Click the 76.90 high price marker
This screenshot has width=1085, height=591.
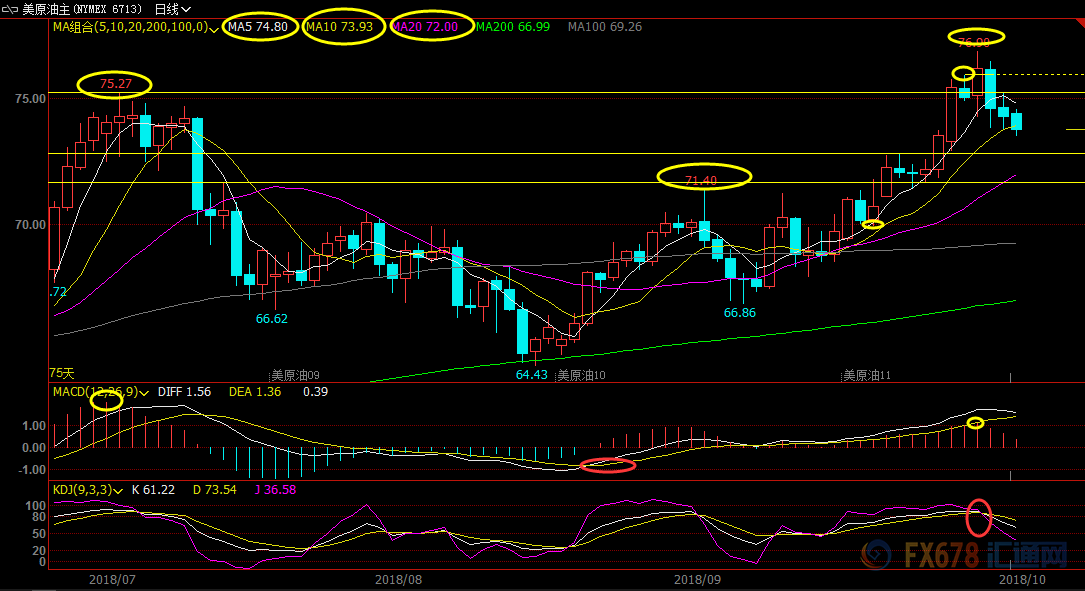coord(973,42)
